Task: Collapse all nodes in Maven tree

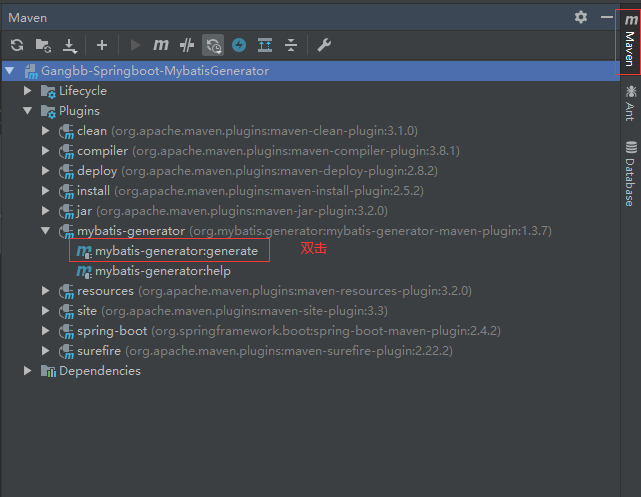Action: (291, 45)
